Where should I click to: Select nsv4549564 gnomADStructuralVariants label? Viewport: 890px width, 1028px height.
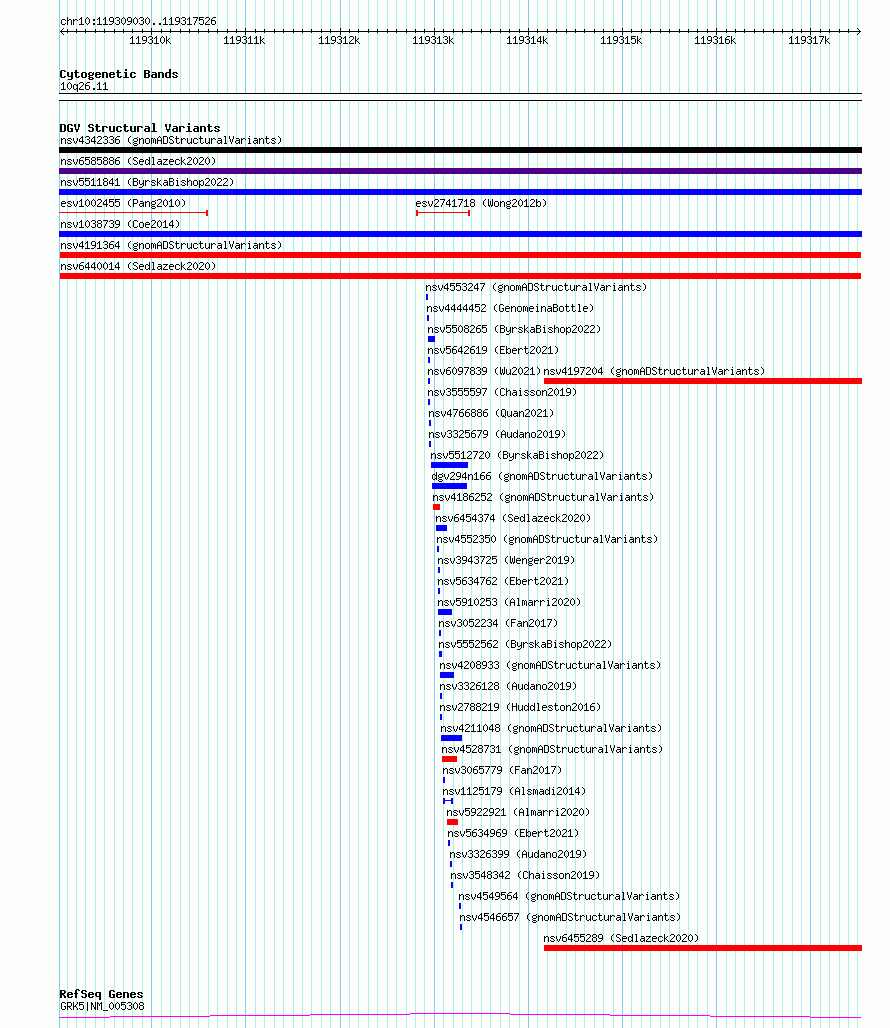coord(569,896)
